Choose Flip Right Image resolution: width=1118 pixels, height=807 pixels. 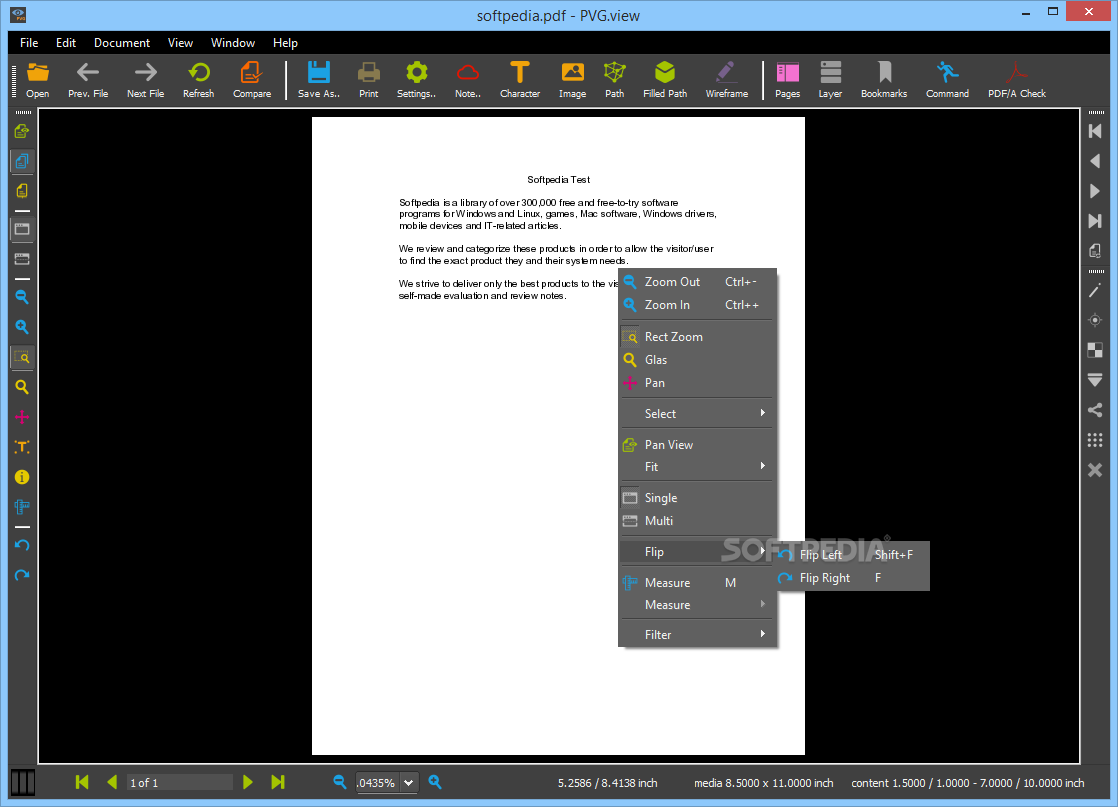click(852, 577)
